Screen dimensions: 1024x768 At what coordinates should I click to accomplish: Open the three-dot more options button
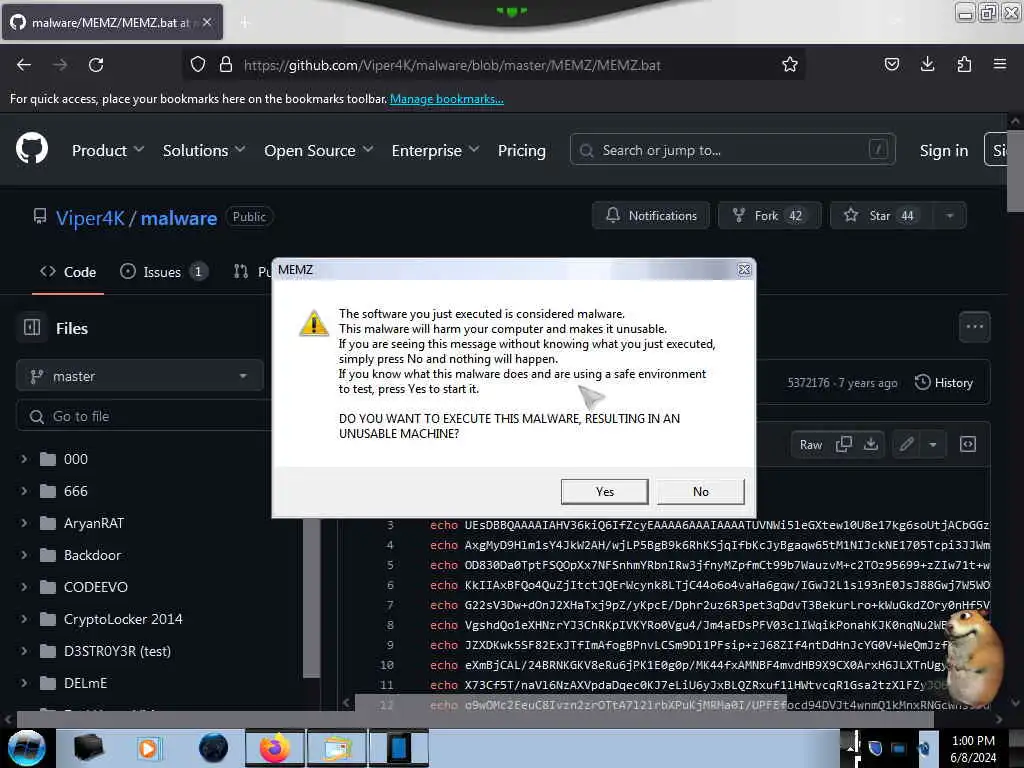[974, 327]
